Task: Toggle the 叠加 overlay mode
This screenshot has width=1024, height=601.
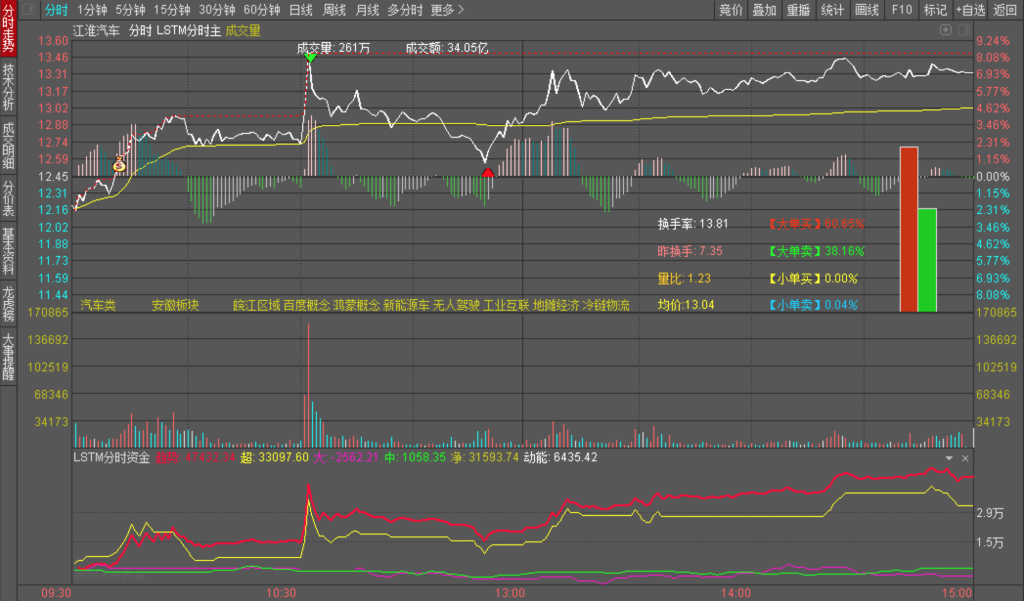Action: pos(764,10)
